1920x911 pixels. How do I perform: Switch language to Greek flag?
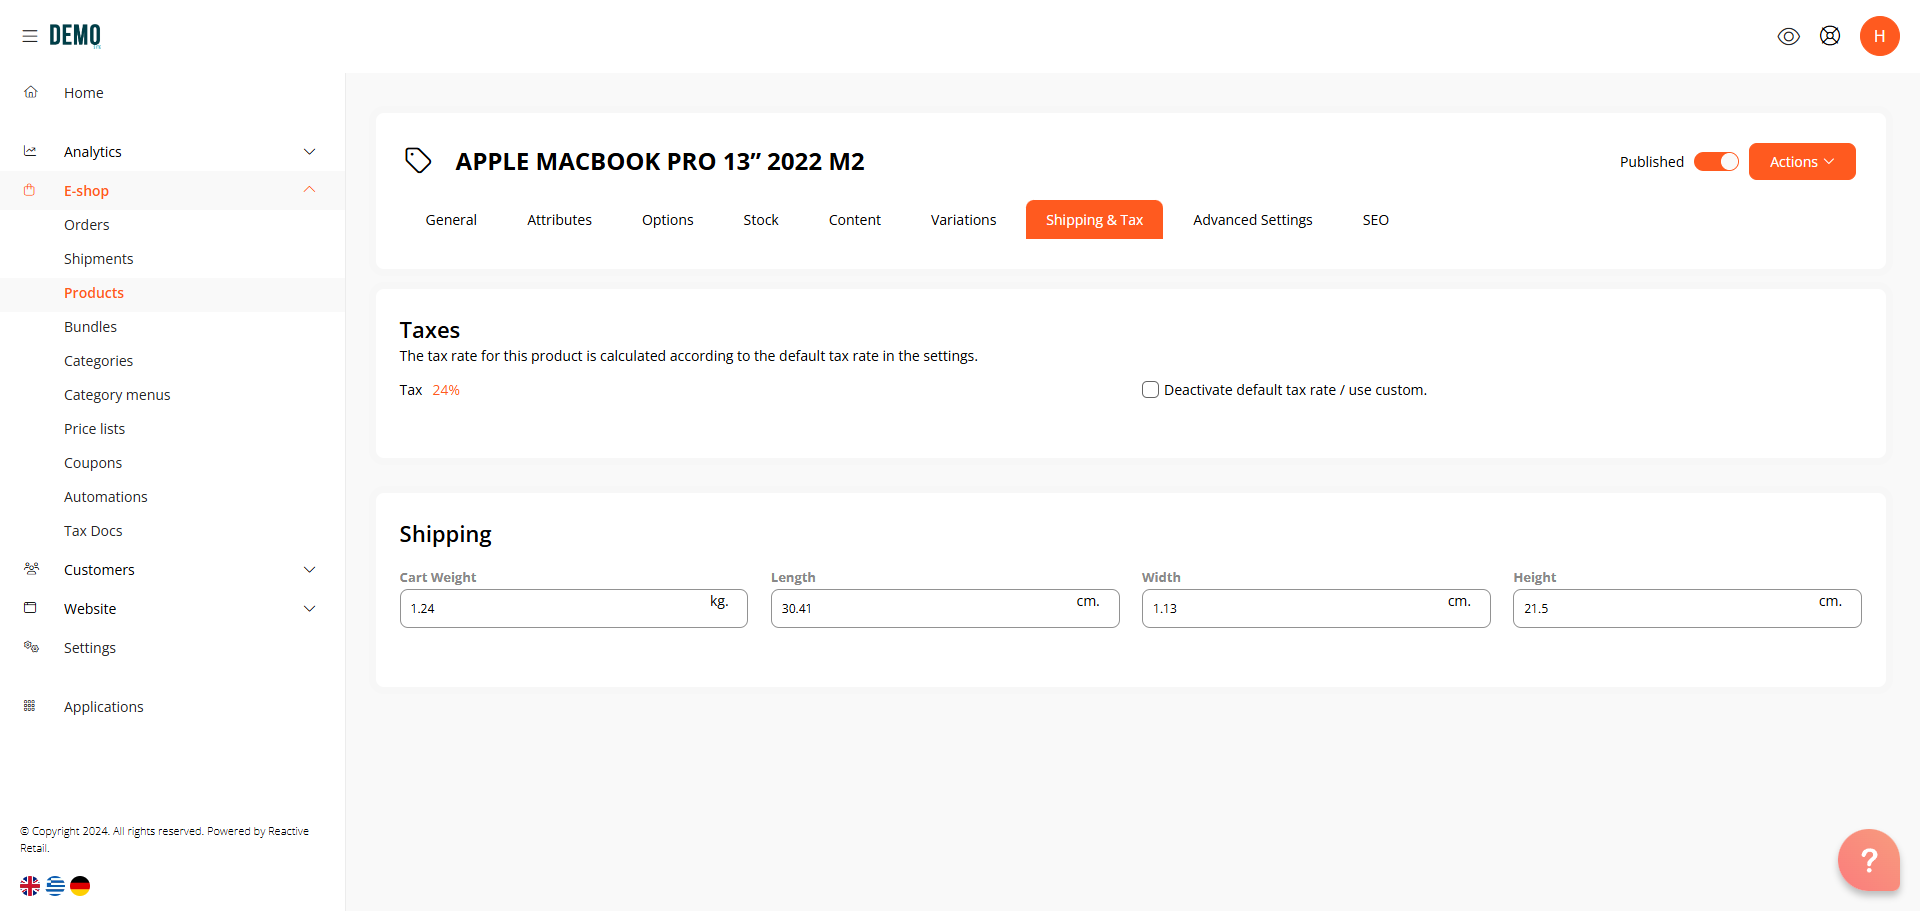[x=55, y=886]
